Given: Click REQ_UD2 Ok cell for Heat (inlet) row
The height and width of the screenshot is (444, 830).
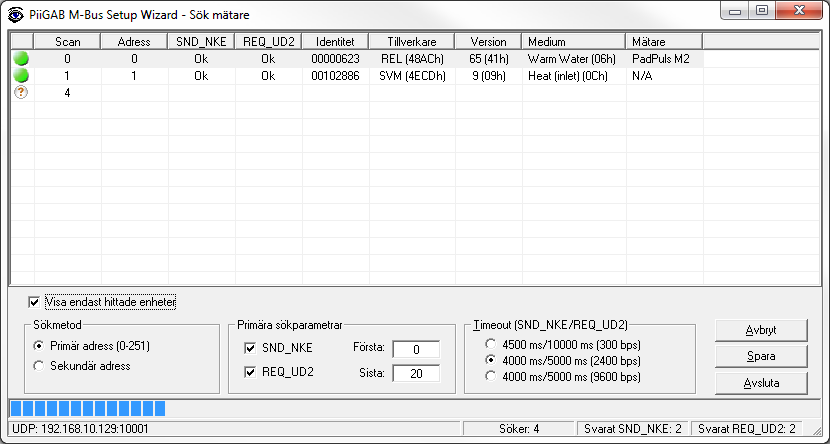Looking at the screenshot, I should click(x=268, y=76).
